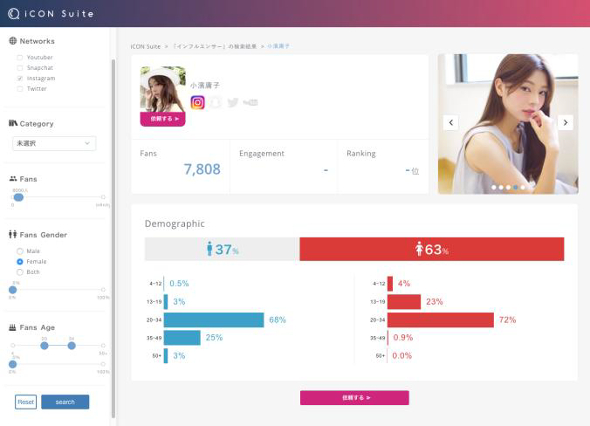This screenshot has width=590, height=426.
Task: Select the first carousel dot
Action: 494,187
